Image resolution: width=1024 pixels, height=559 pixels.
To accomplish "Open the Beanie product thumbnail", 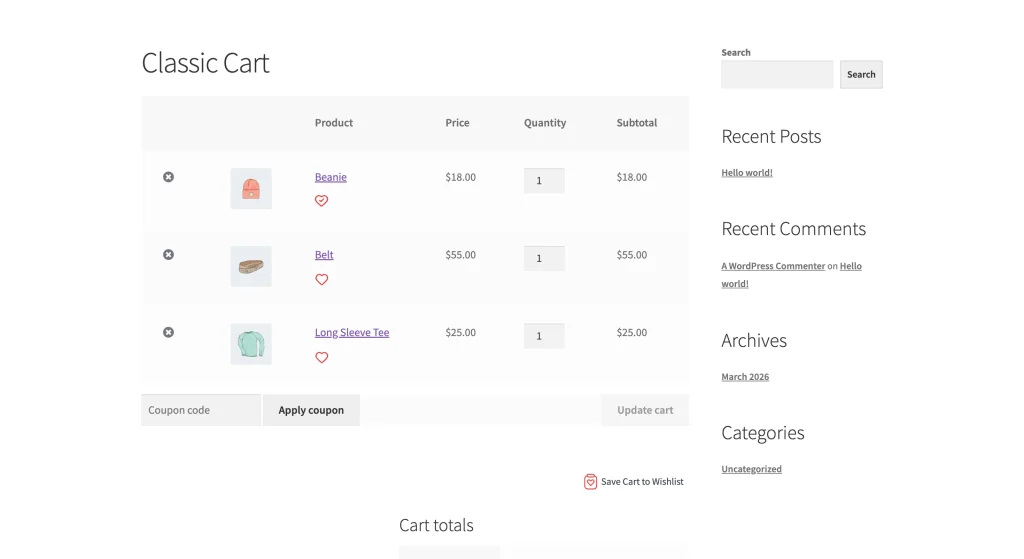I will click(x=251, y=189).
